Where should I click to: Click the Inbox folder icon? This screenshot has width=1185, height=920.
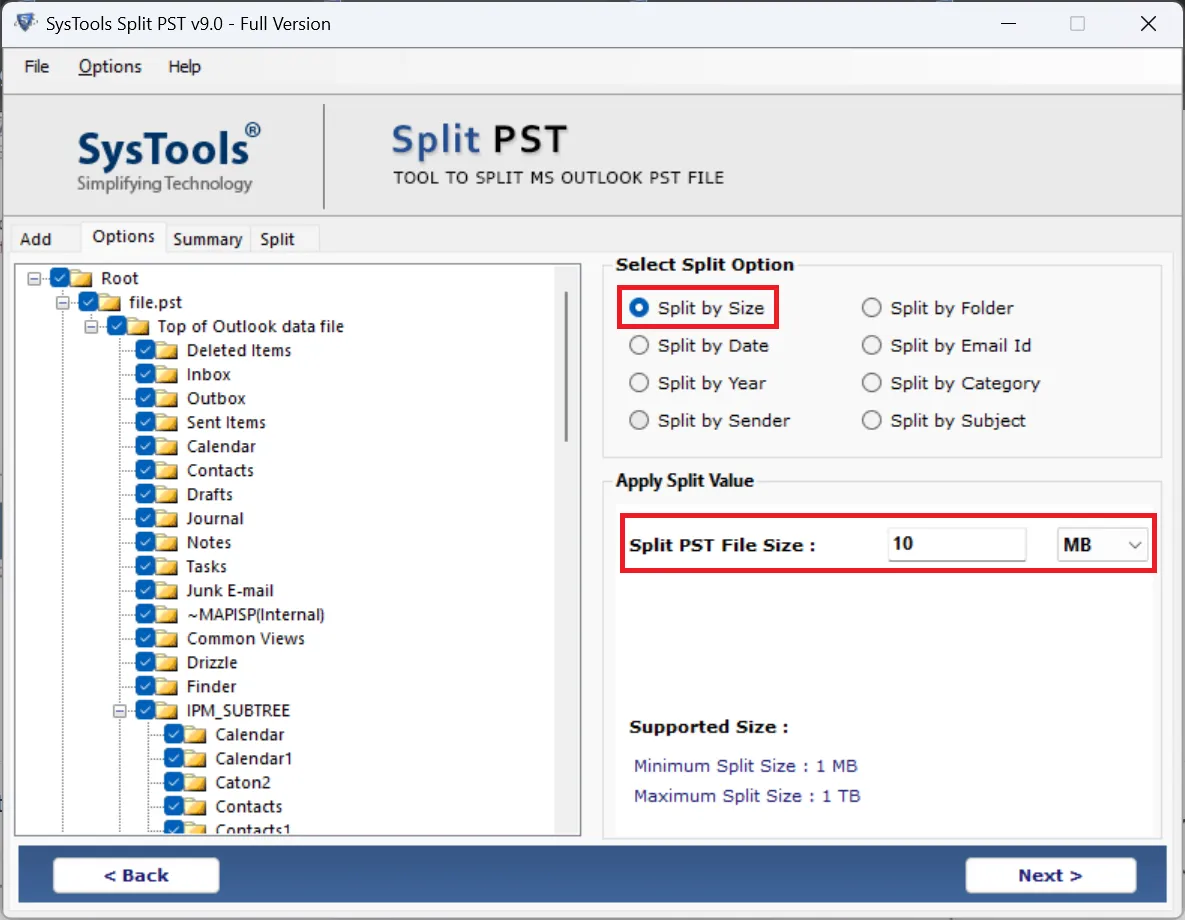pyautogui.click(x=166, y=375)
